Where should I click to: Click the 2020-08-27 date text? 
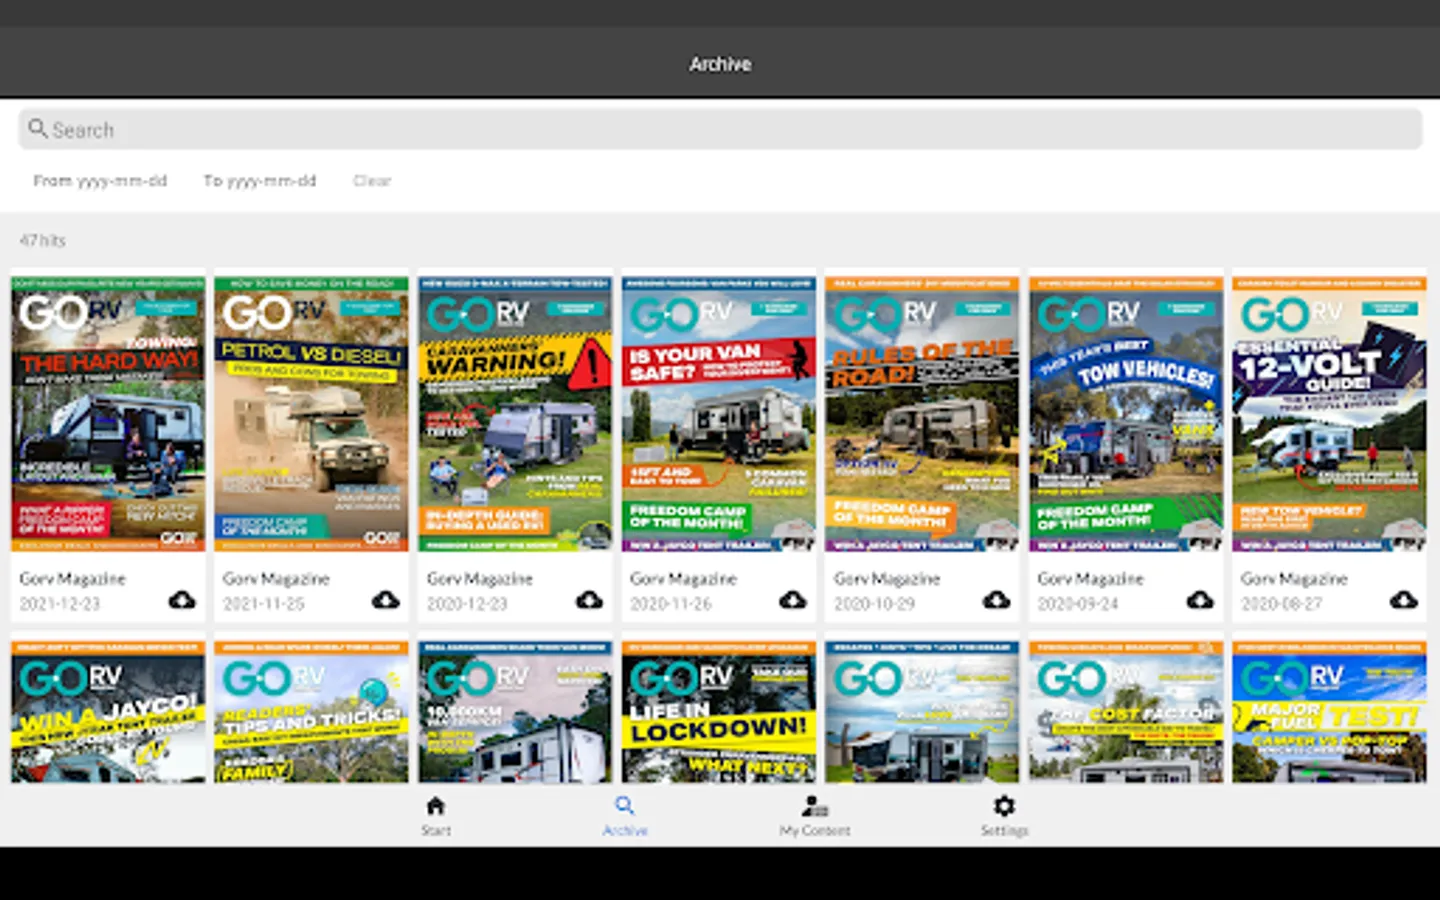[x=1282, y=604]
